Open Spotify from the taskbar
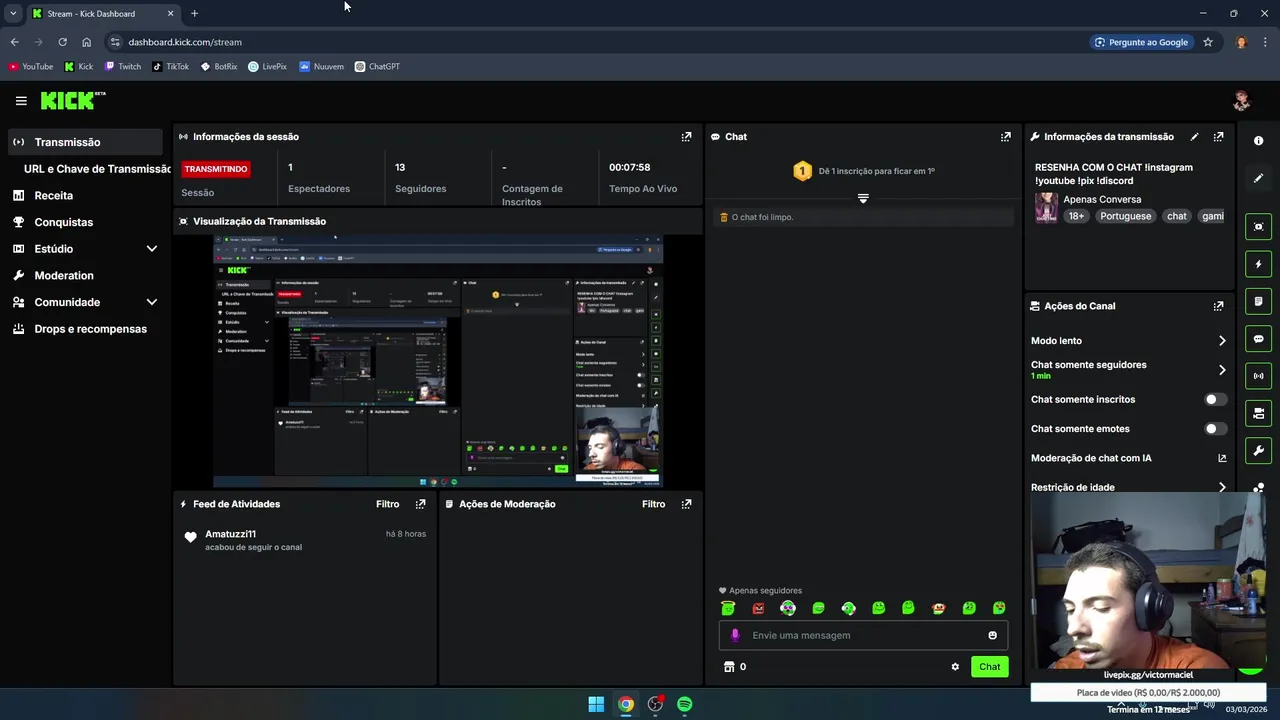Viewport: 1280px width, 720px height. (x=685, y=704)
